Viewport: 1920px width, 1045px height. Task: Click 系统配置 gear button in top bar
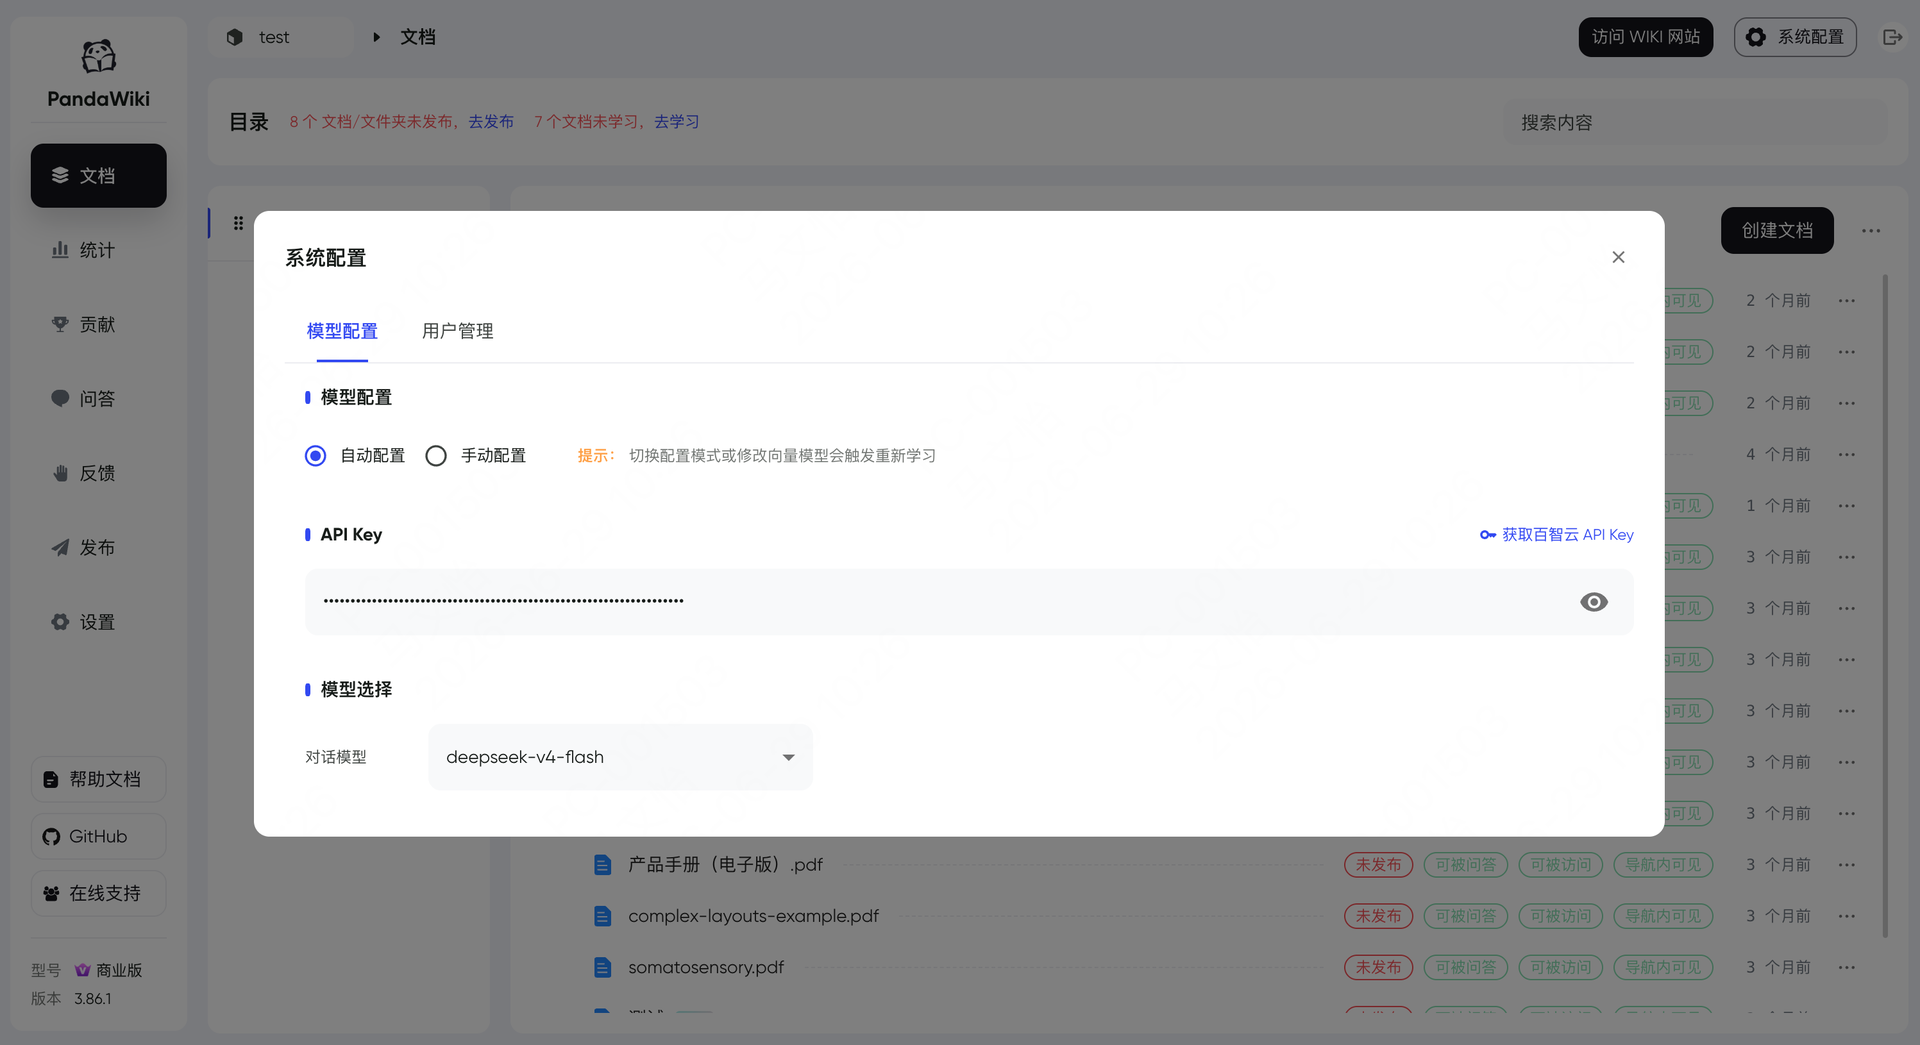point(1795,37)
